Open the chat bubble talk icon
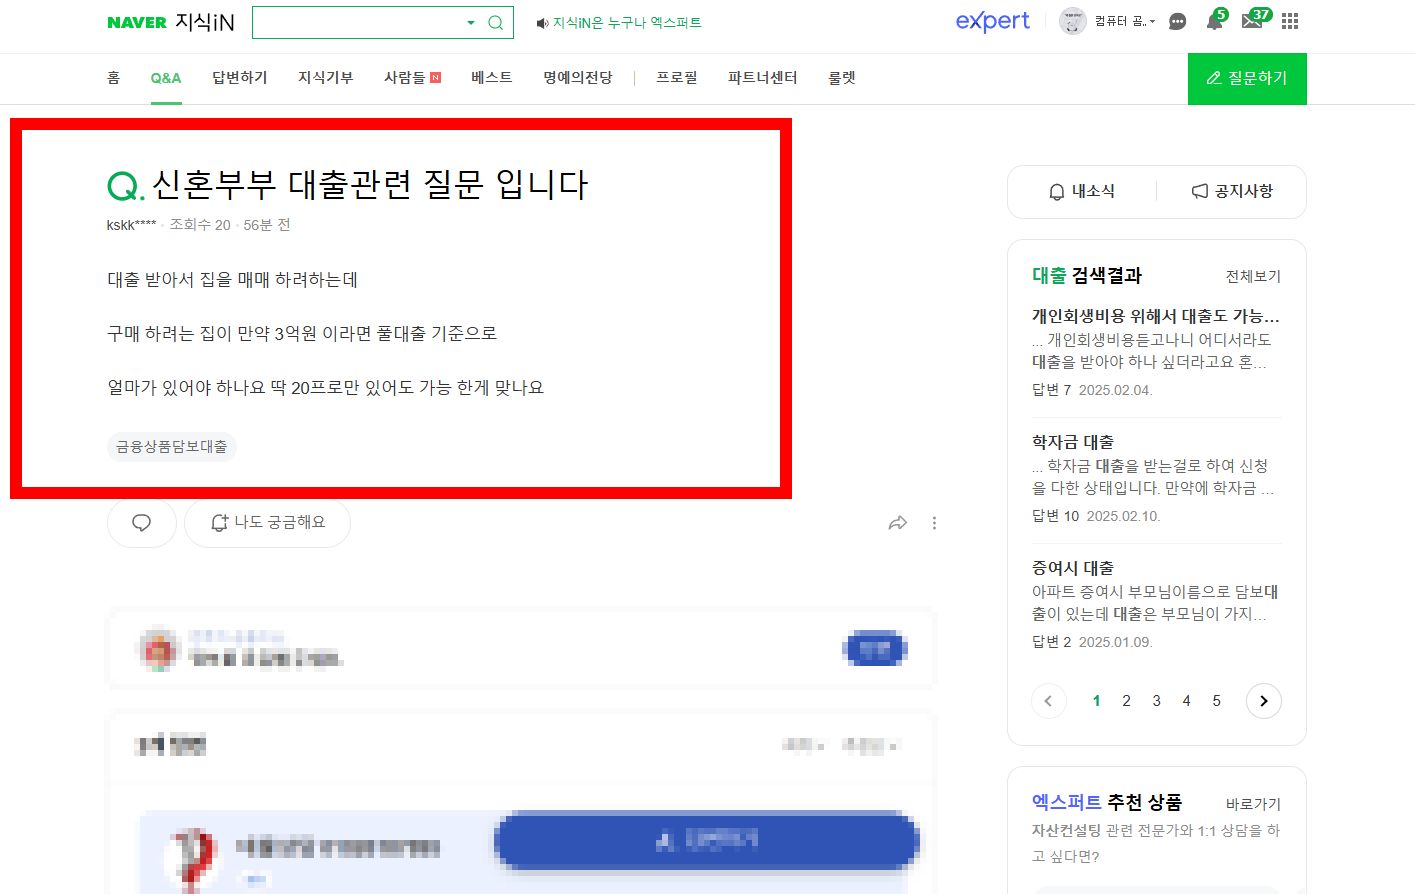This screenshot has height=894, width=1415. [1178, 21]
